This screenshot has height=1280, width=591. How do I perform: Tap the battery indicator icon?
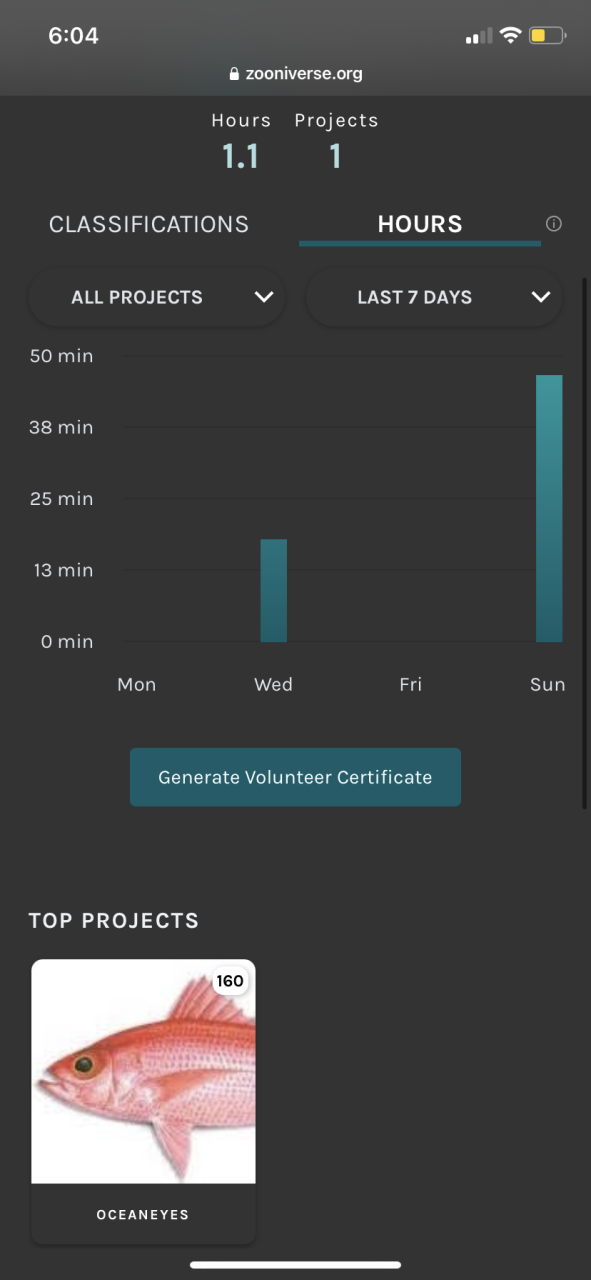[x=548, y=36]
